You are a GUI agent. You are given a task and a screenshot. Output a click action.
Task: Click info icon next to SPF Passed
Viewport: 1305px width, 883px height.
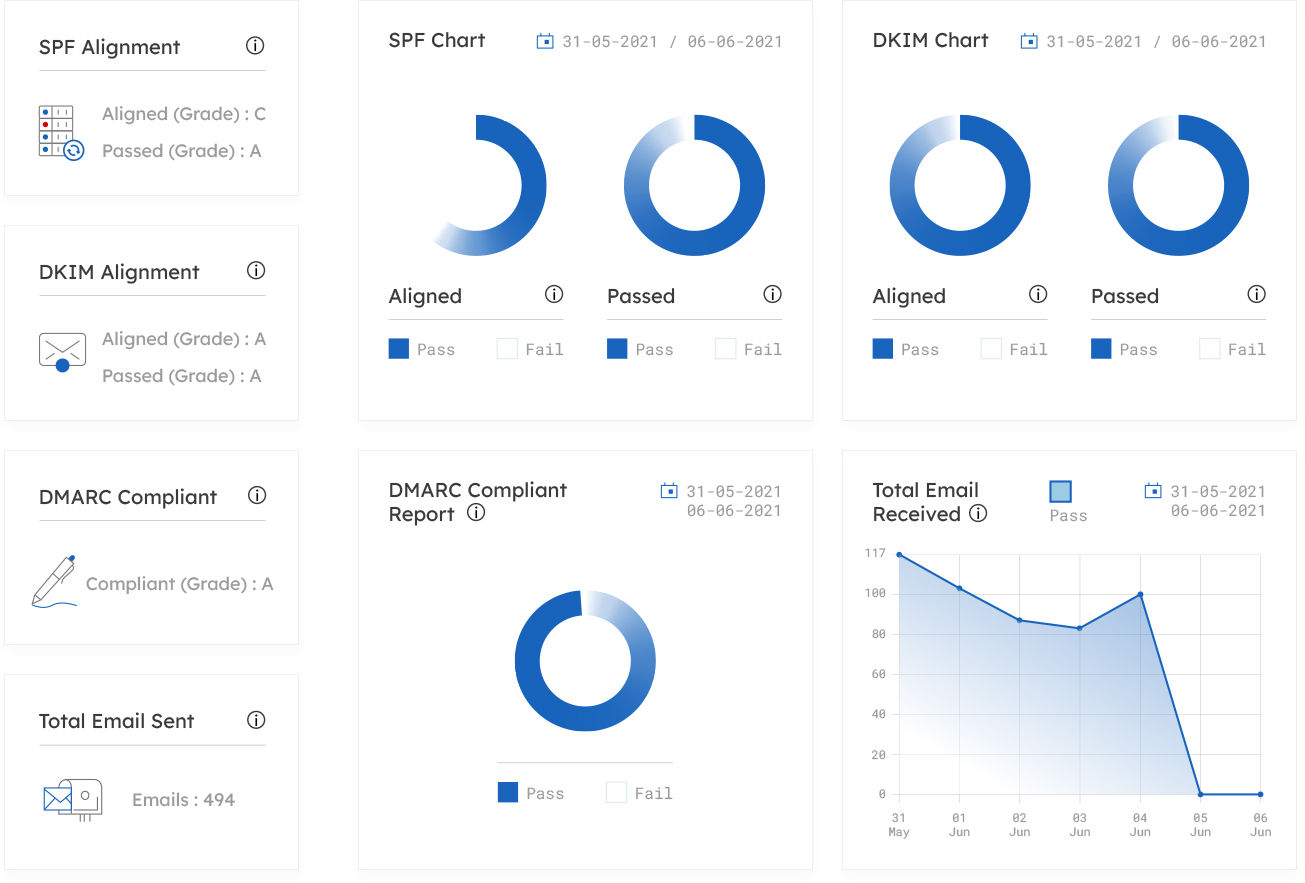click(x=772, y=295)
